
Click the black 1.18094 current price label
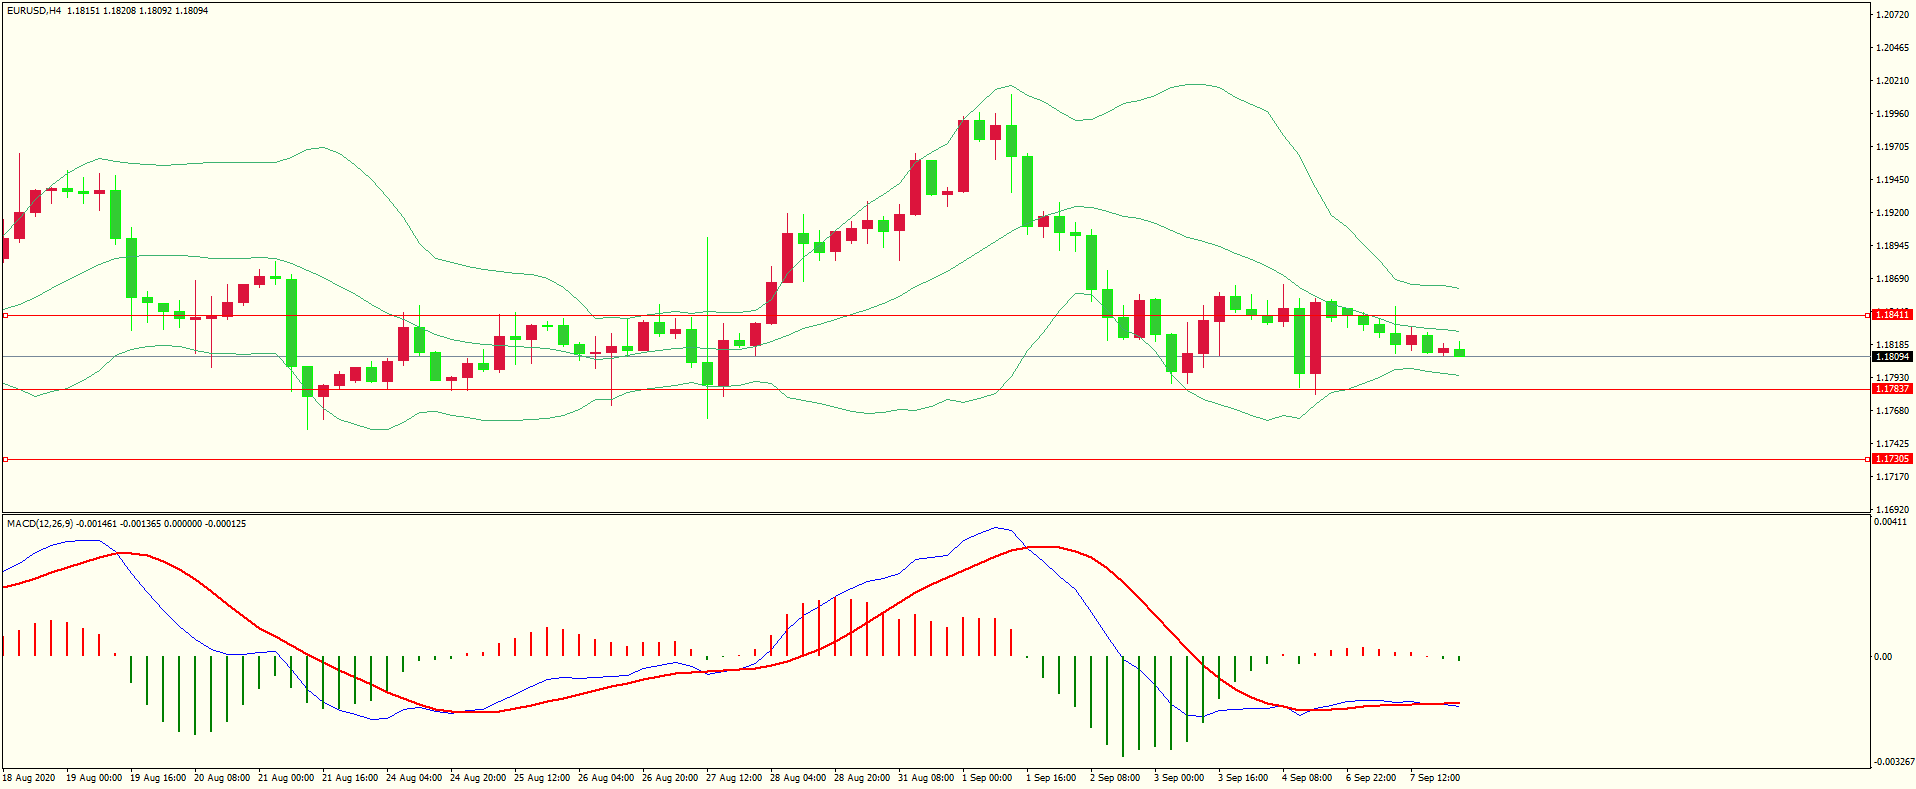1891,357
